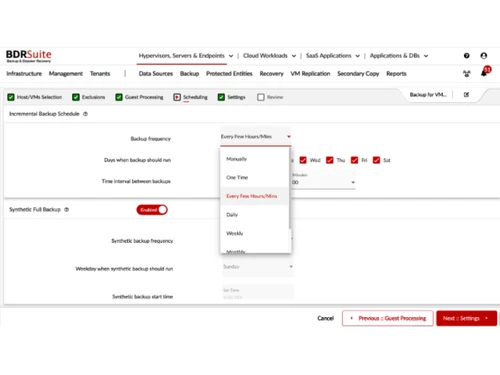Select Weekly from the frequency list

point(255,233)
